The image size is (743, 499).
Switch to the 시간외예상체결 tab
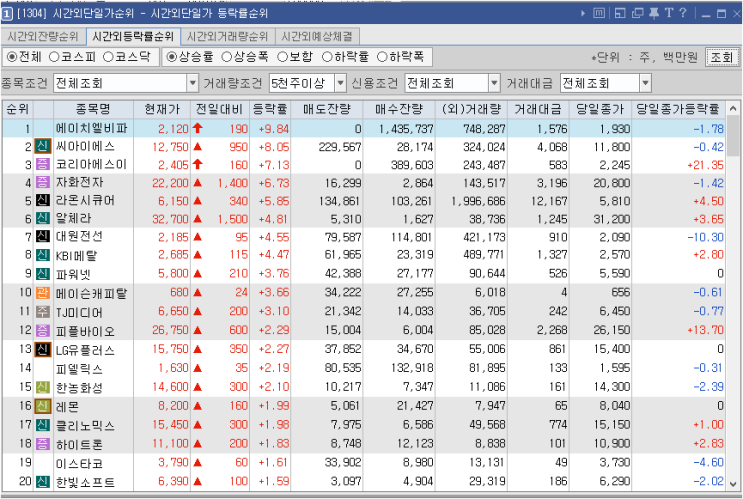[x=317, y=36]
